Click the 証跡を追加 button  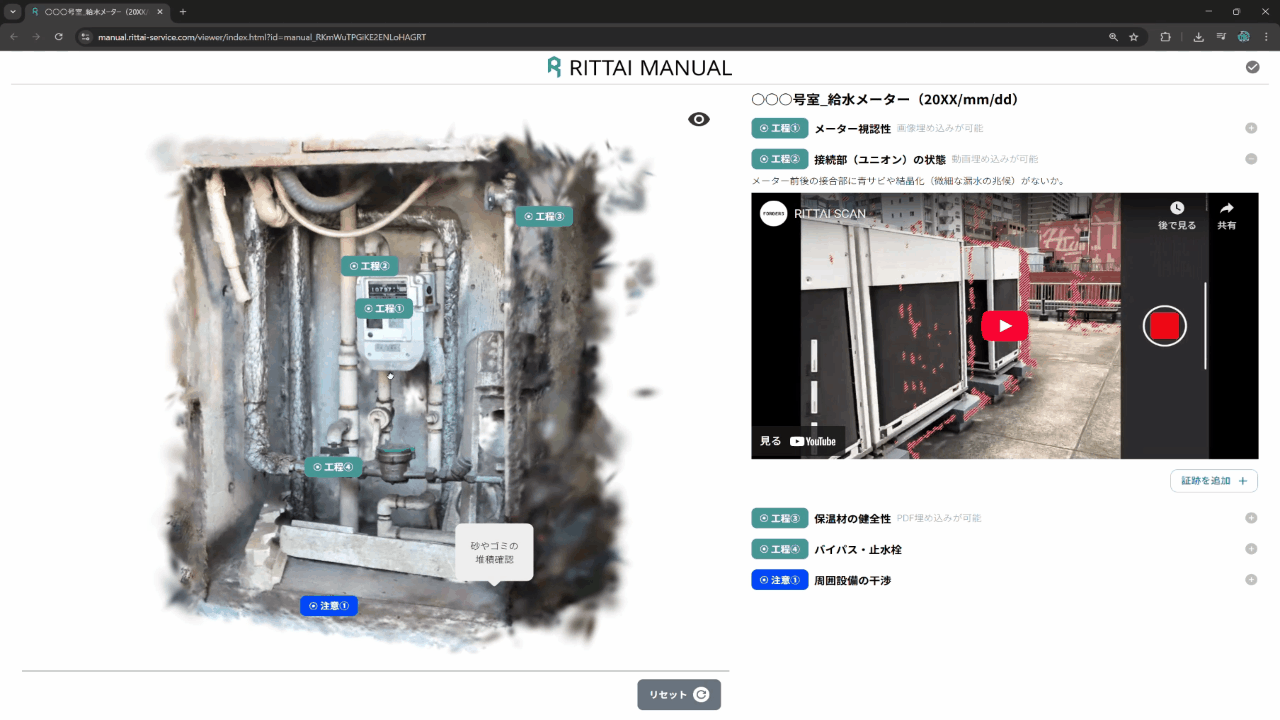(1213, 481)
